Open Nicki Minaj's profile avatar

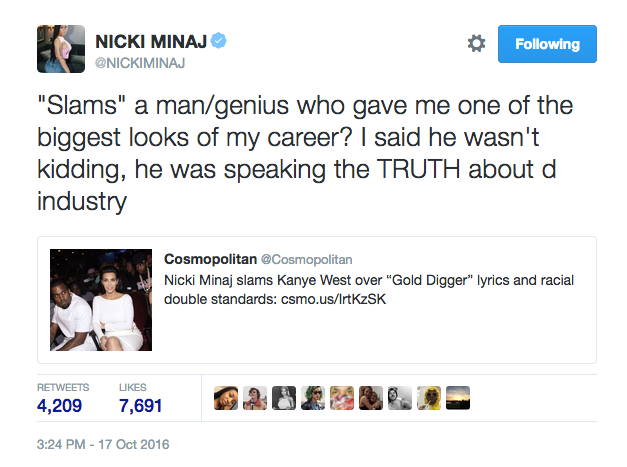(x=61, y=49)
